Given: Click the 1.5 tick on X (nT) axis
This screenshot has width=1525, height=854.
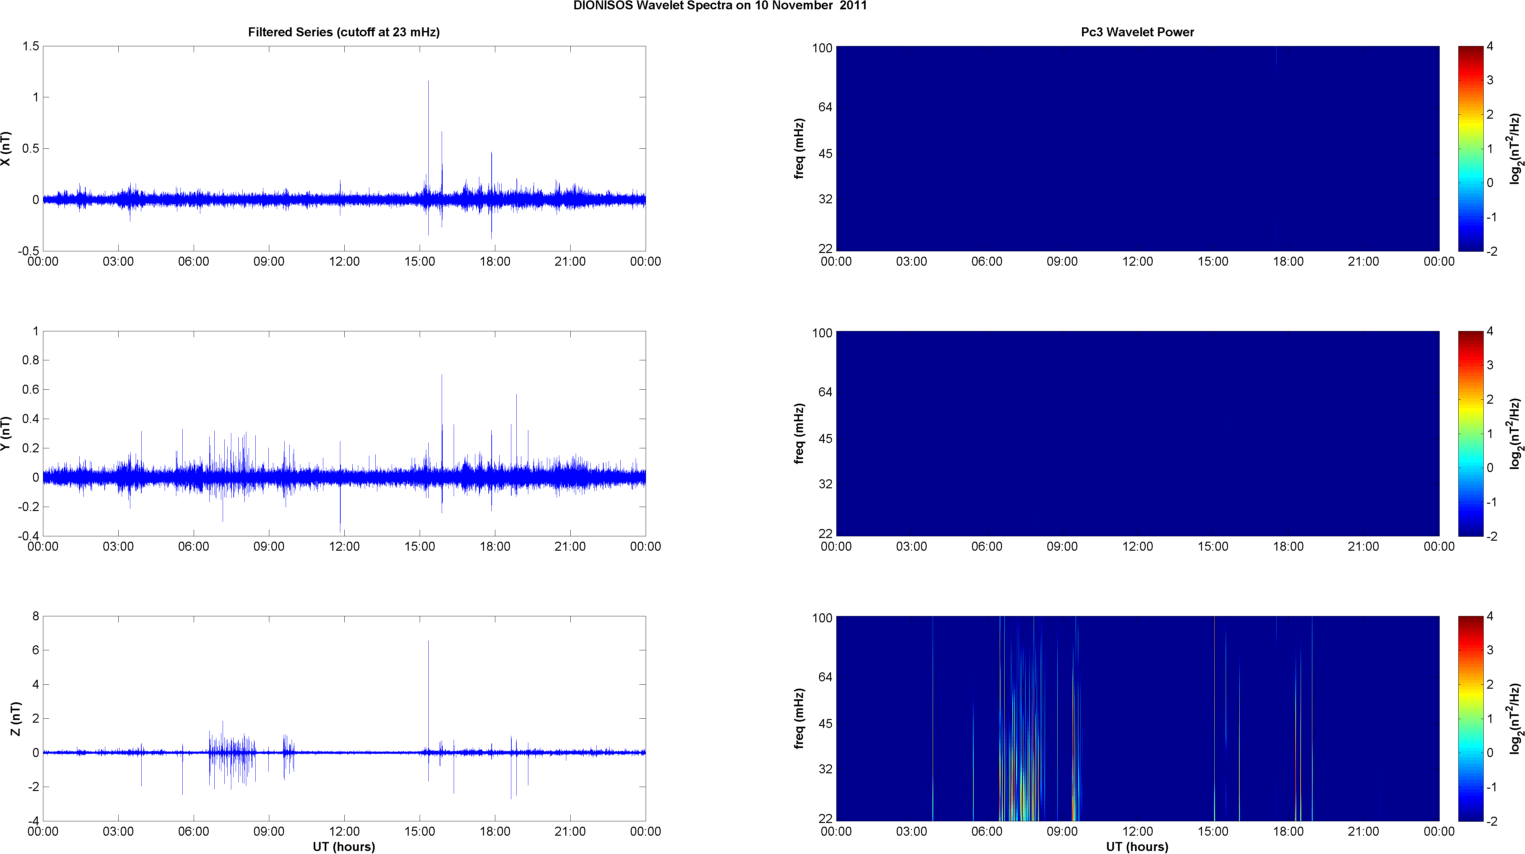Looking at the screenshot, I should pos(30,46).
